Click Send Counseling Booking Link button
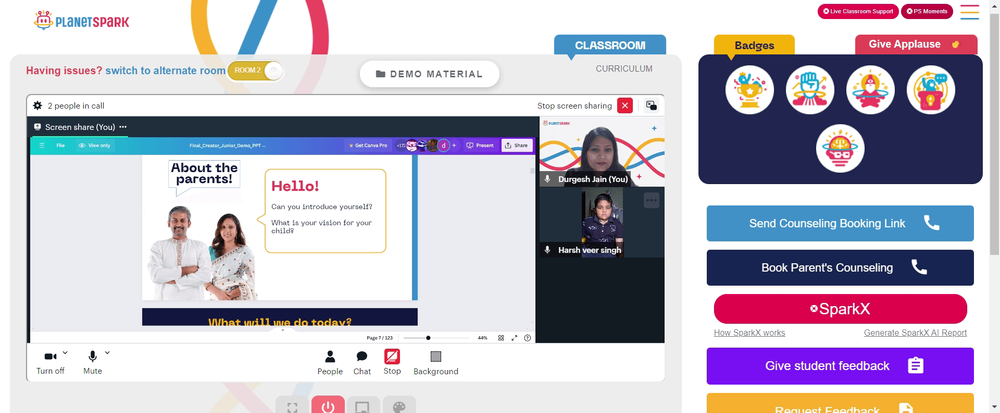The image size is (1000, 413). point(840,223)
